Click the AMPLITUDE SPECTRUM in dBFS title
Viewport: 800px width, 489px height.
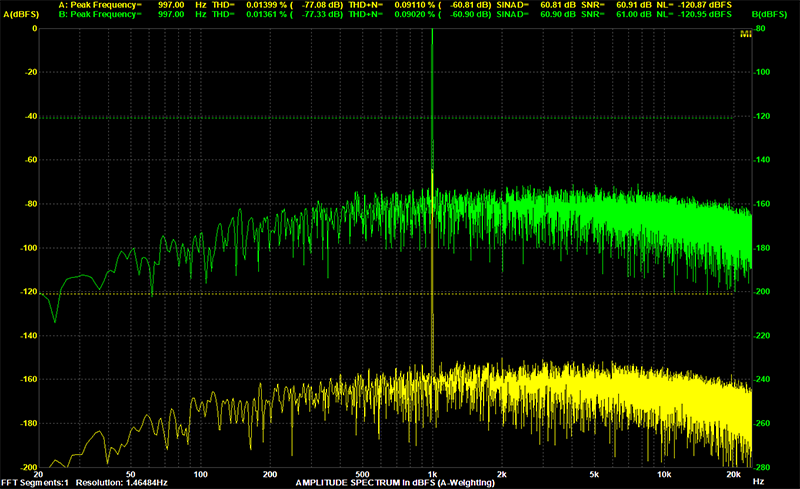(395, 482)
